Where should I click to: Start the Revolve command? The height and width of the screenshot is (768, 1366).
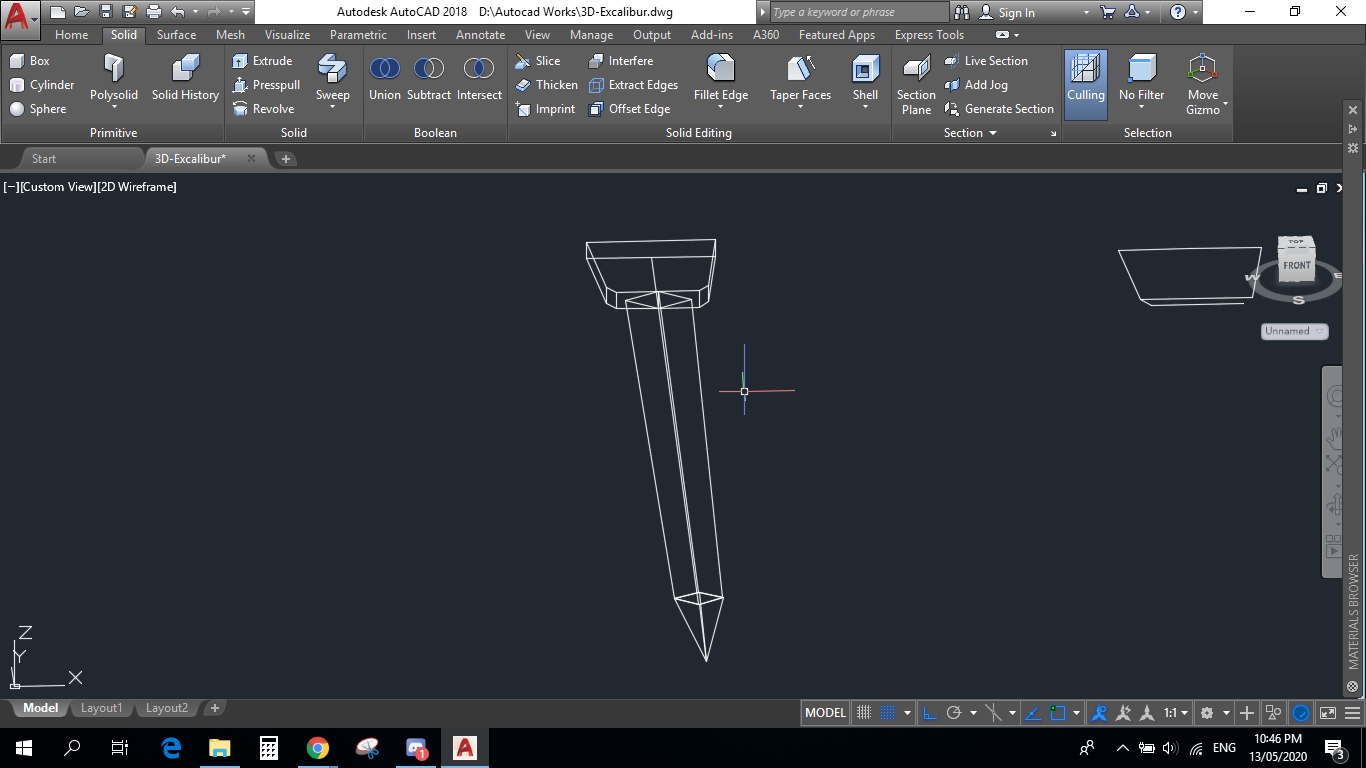pos(263,109)
